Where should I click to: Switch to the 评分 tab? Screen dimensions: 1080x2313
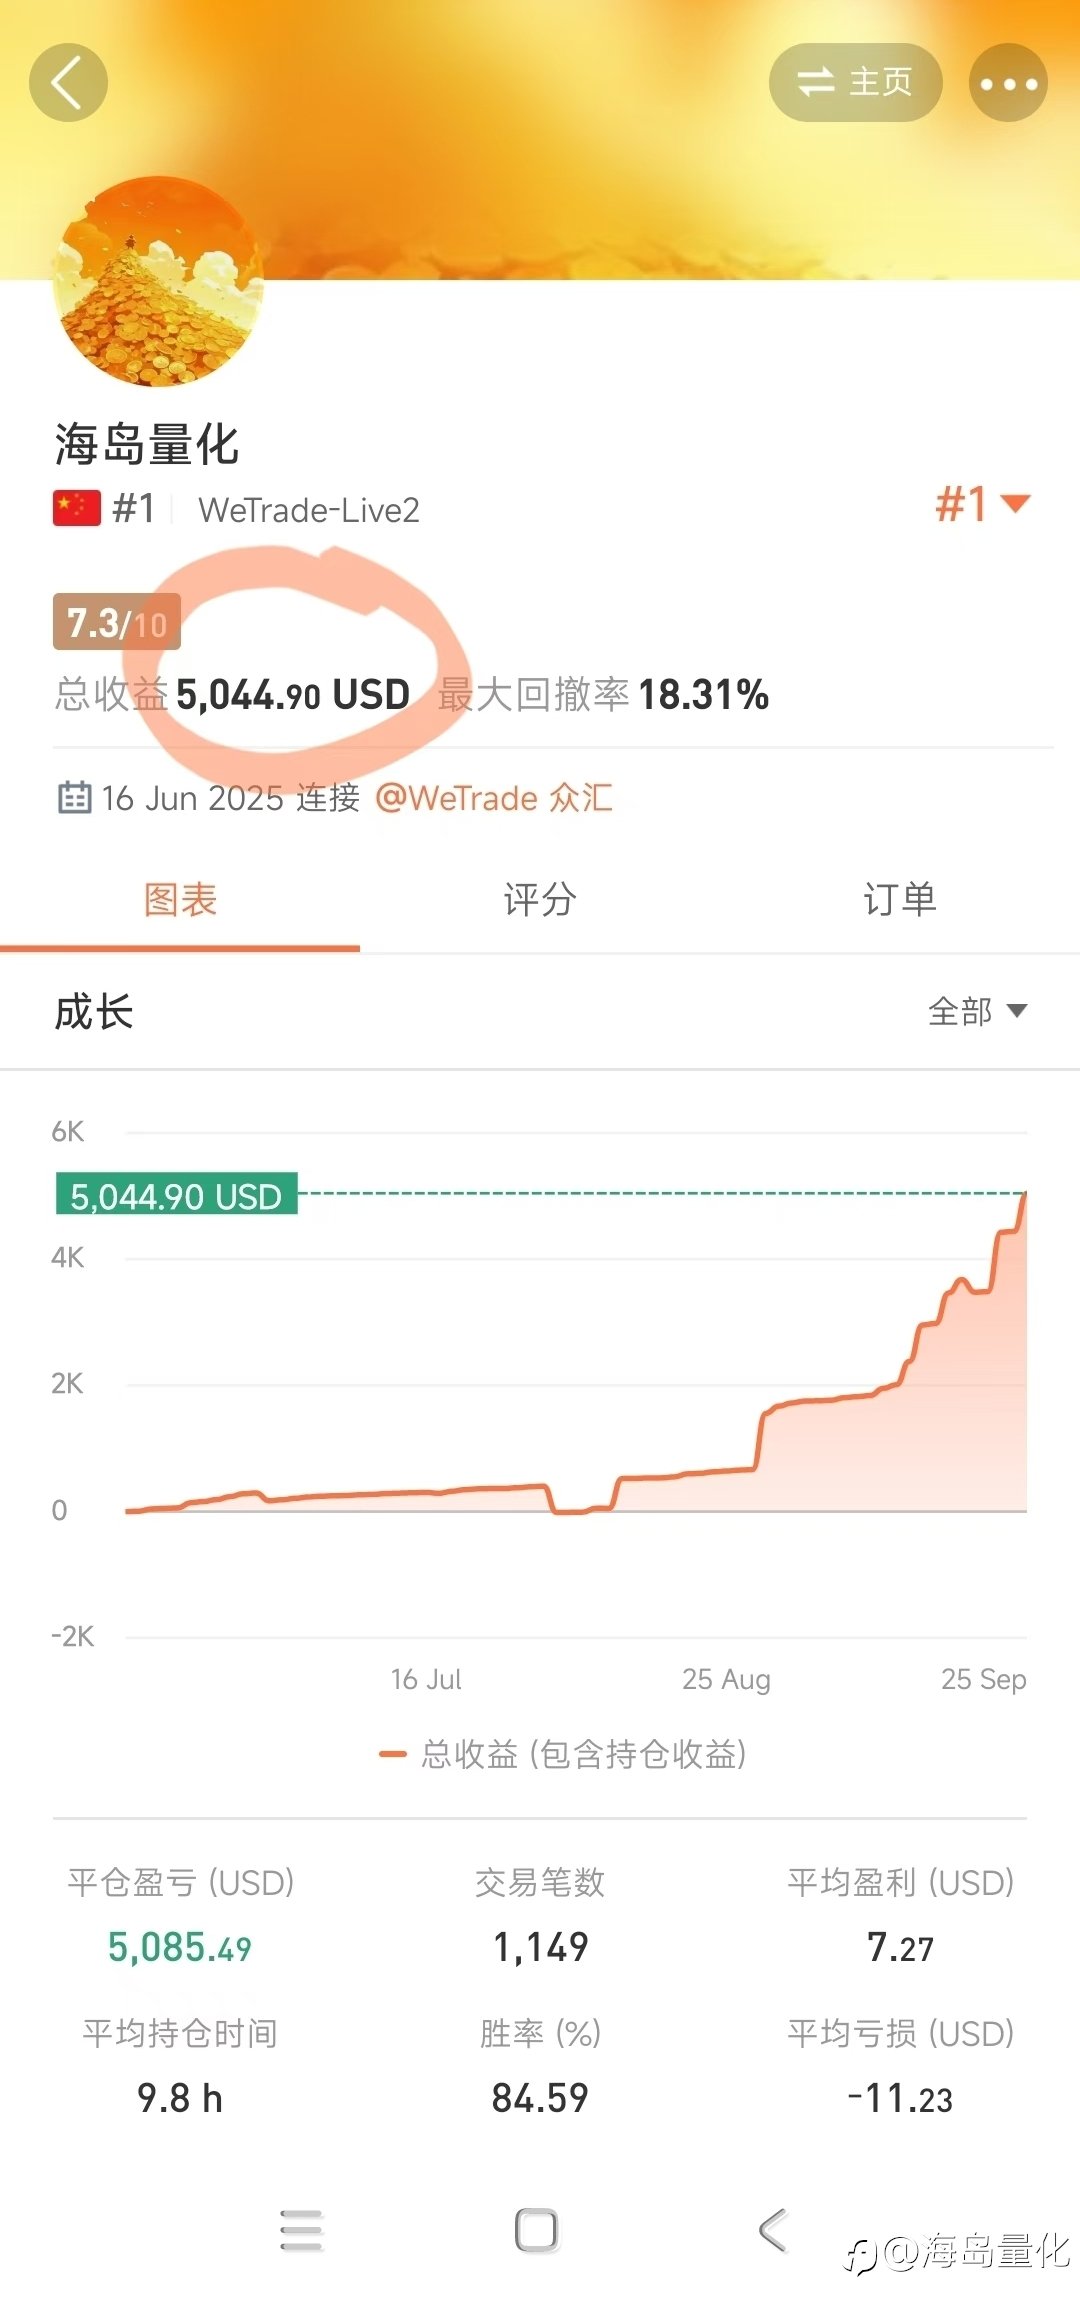click(x=540, y=900)
